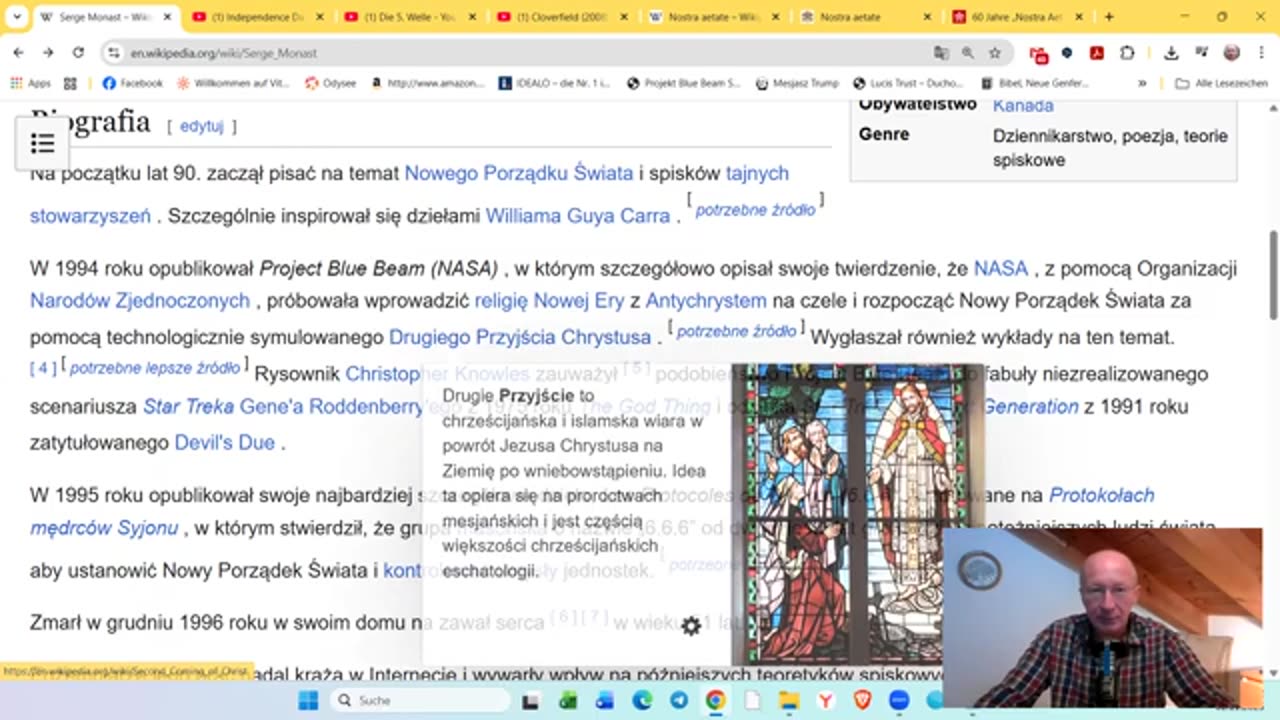Screen dimensions: 1280x720
Task: Open Brave browser from taskbar
Action: pyautogui.click(x=862, y=700)
